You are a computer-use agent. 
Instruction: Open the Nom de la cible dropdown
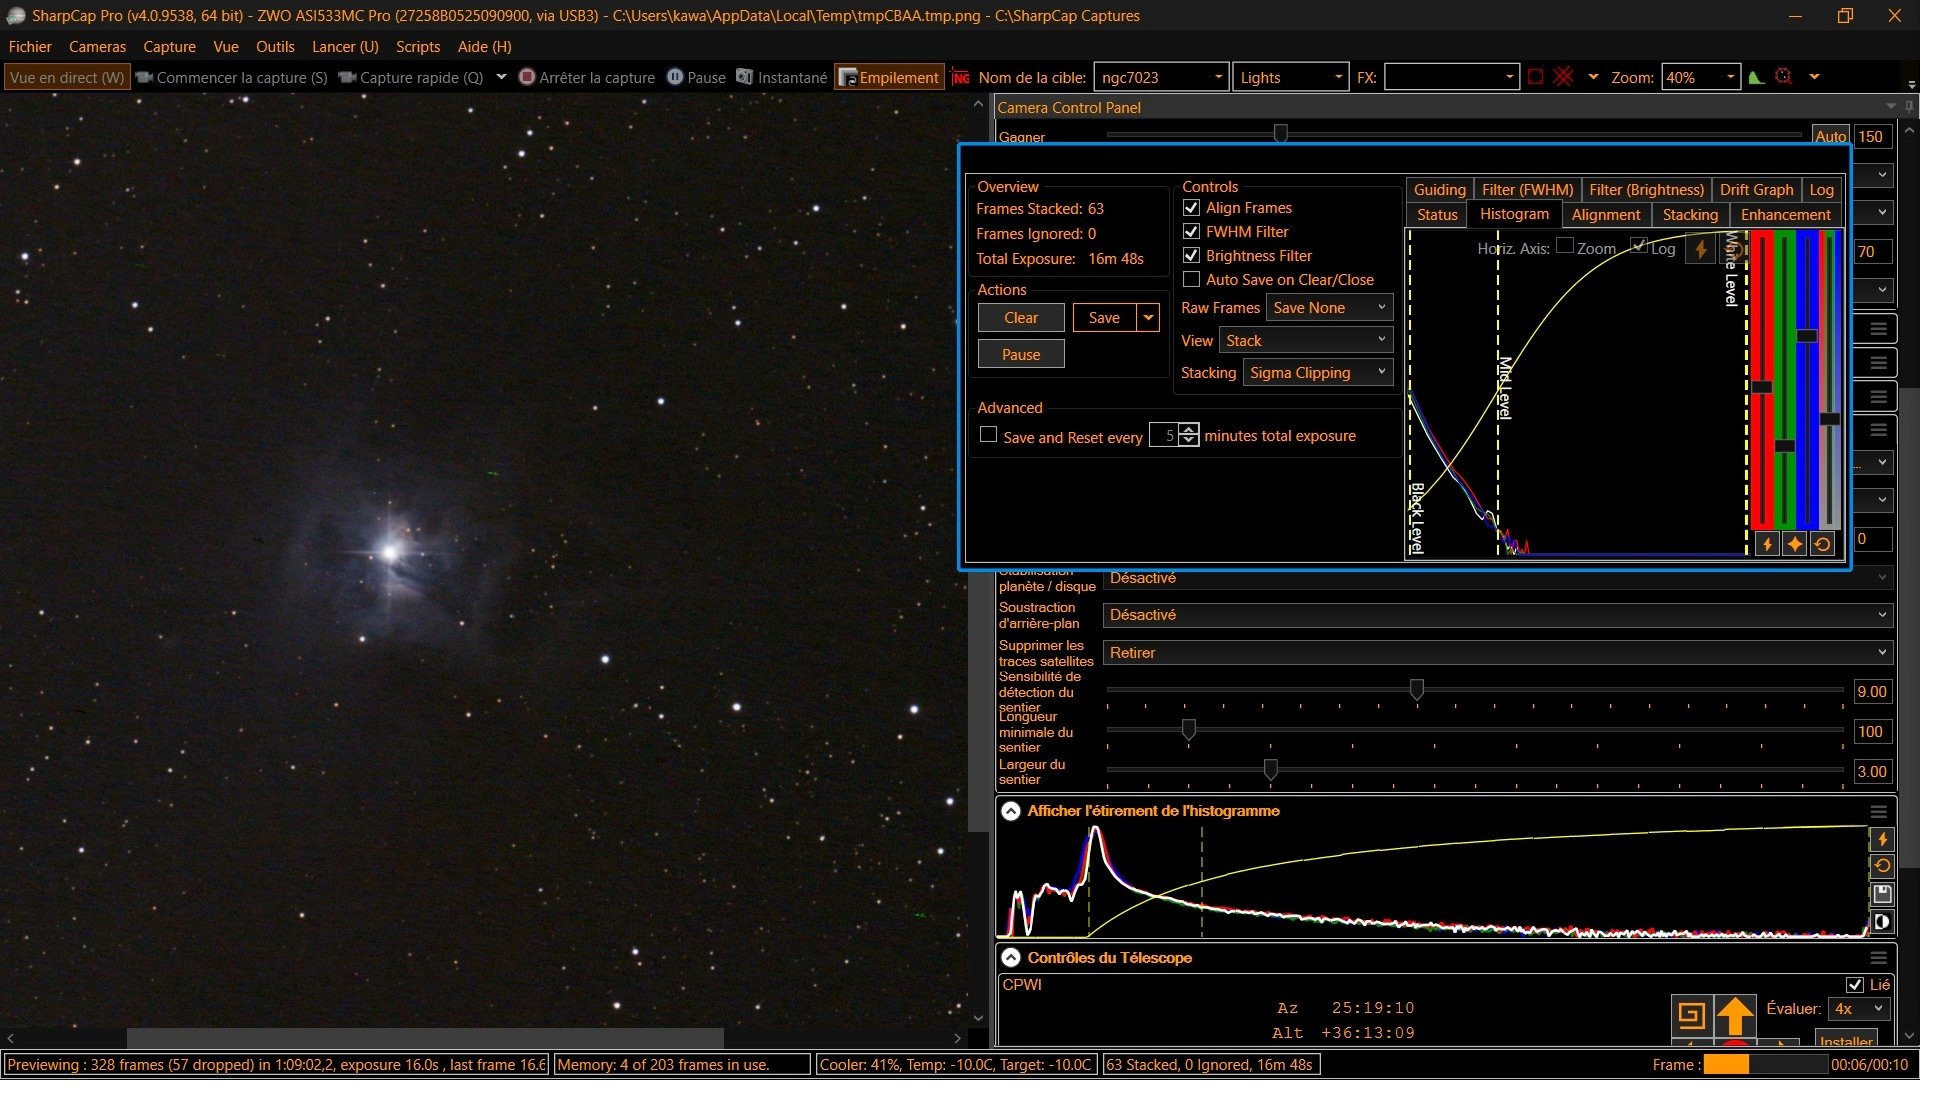pyautogui.click(x=1218, y=77)
